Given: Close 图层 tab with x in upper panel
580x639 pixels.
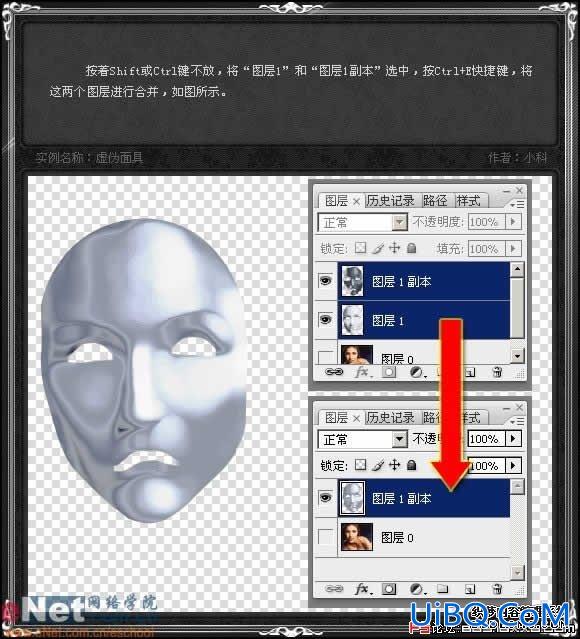Looking at the screenshot, I should click(356, 201).
